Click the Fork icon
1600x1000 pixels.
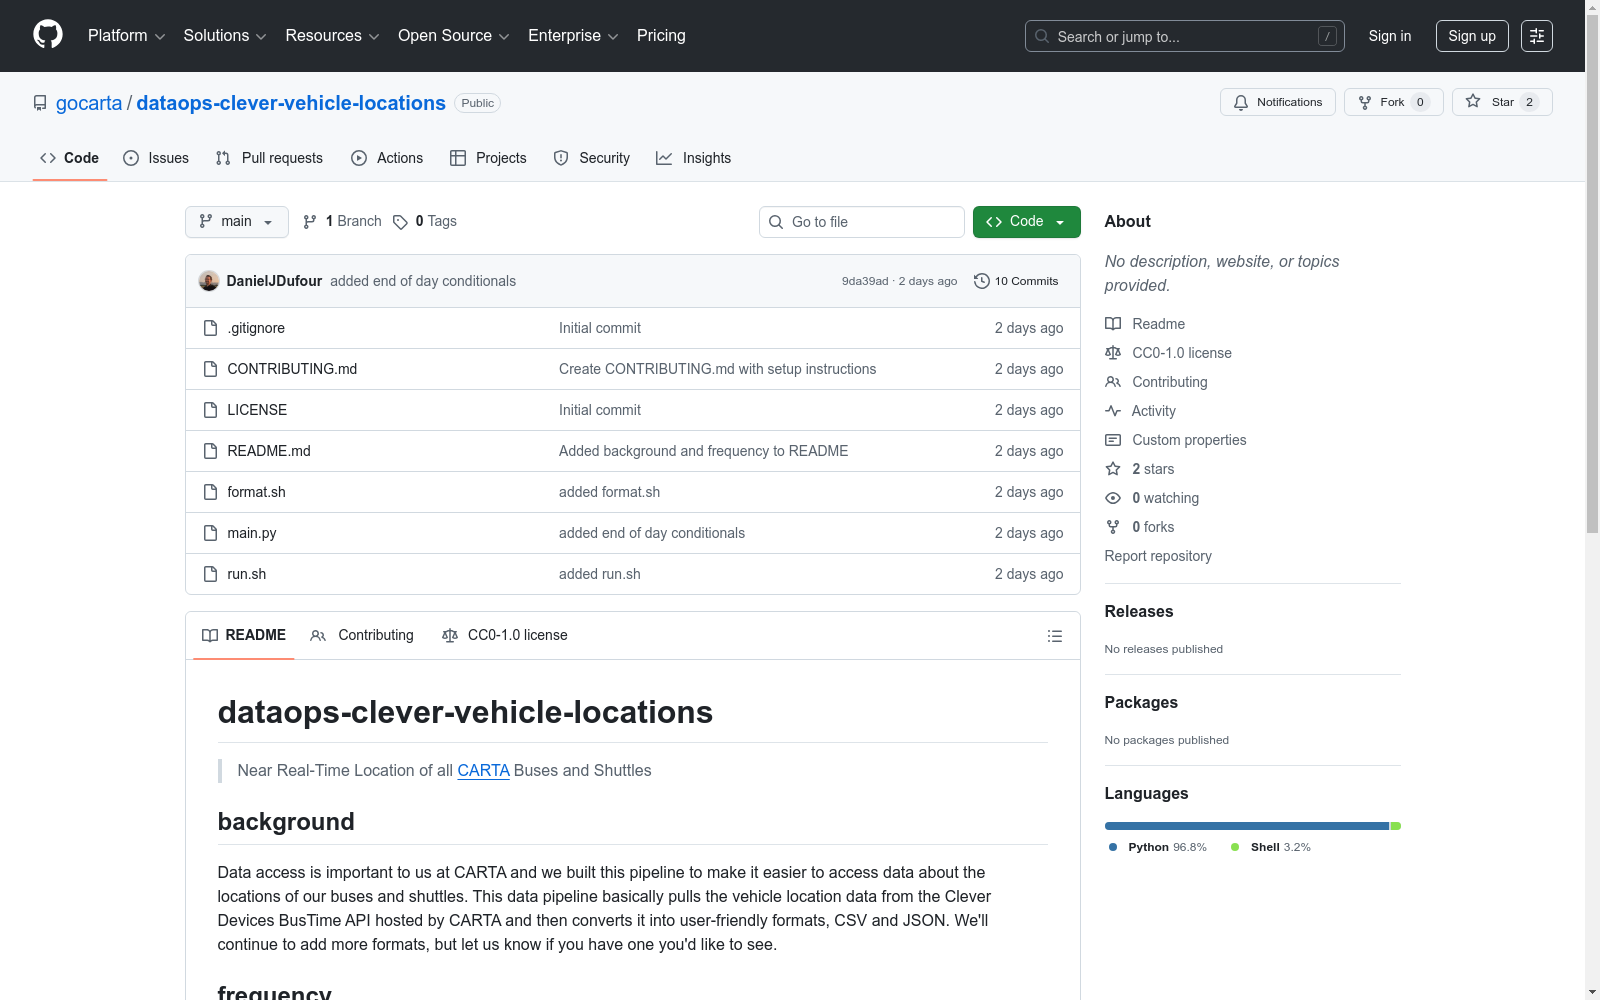click(x=1365, y=102)
